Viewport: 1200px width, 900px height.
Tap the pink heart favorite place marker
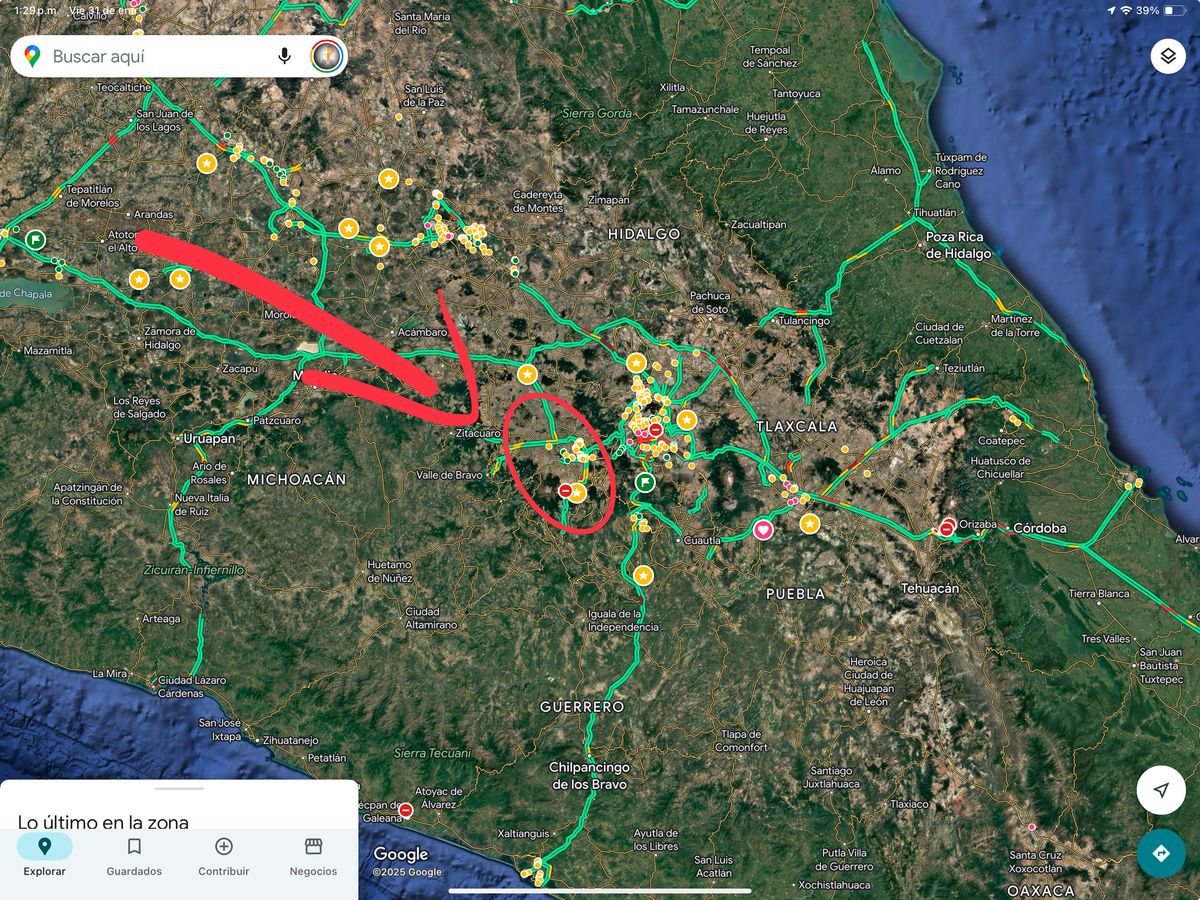coord(763,530)
